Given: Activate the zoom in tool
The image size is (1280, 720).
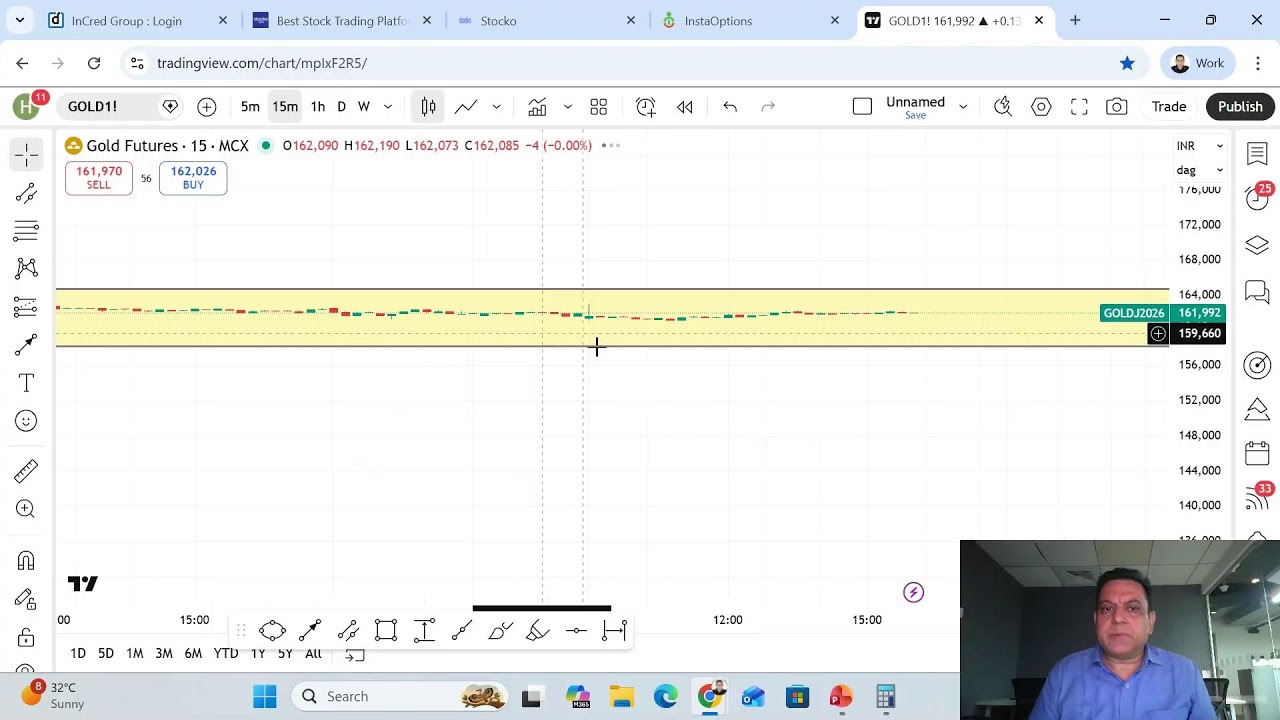Looking at the screenshot, I should [26, 509].
